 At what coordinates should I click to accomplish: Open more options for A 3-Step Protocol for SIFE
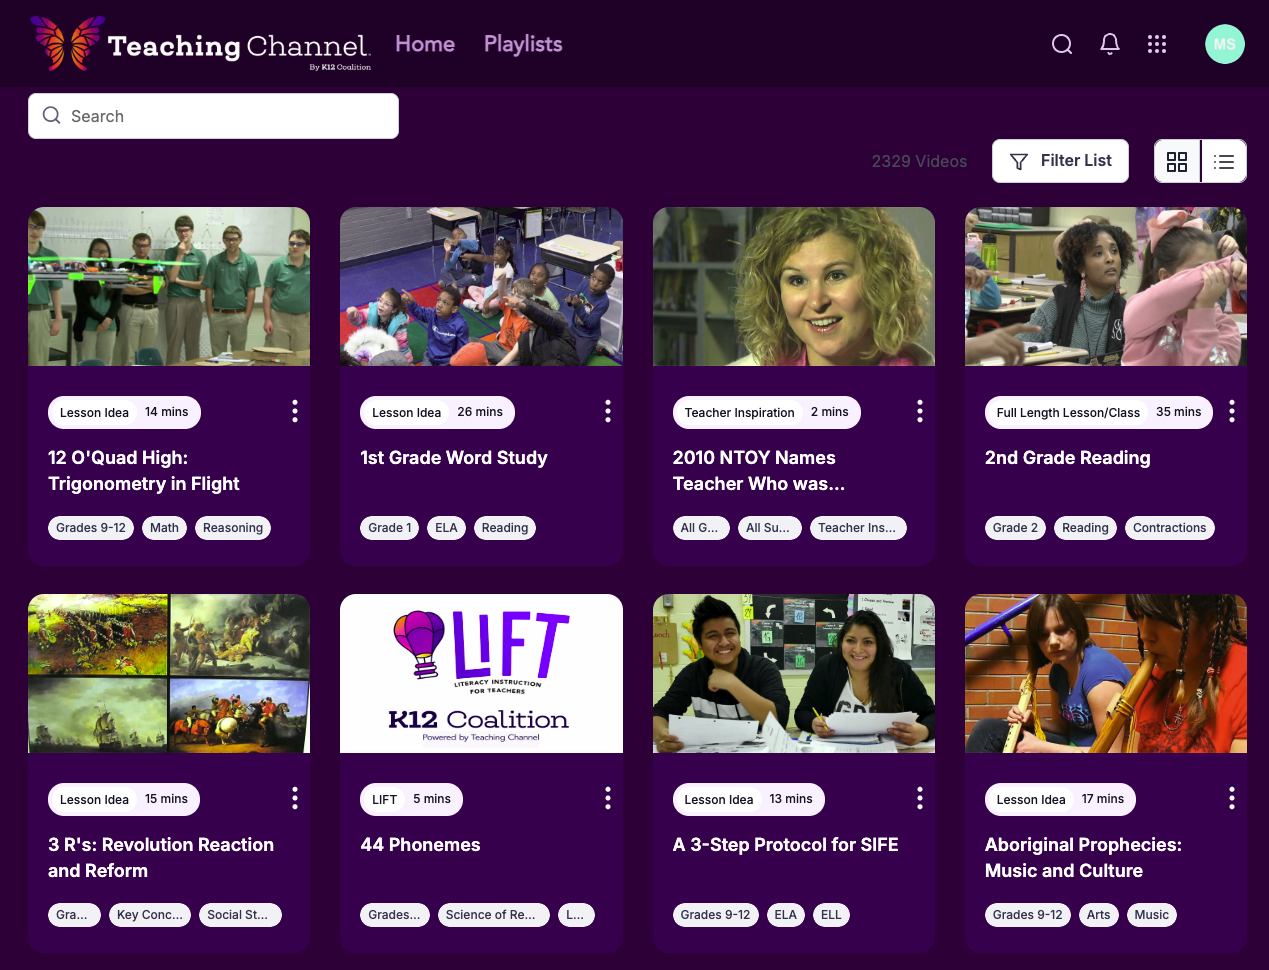(919, 798)
